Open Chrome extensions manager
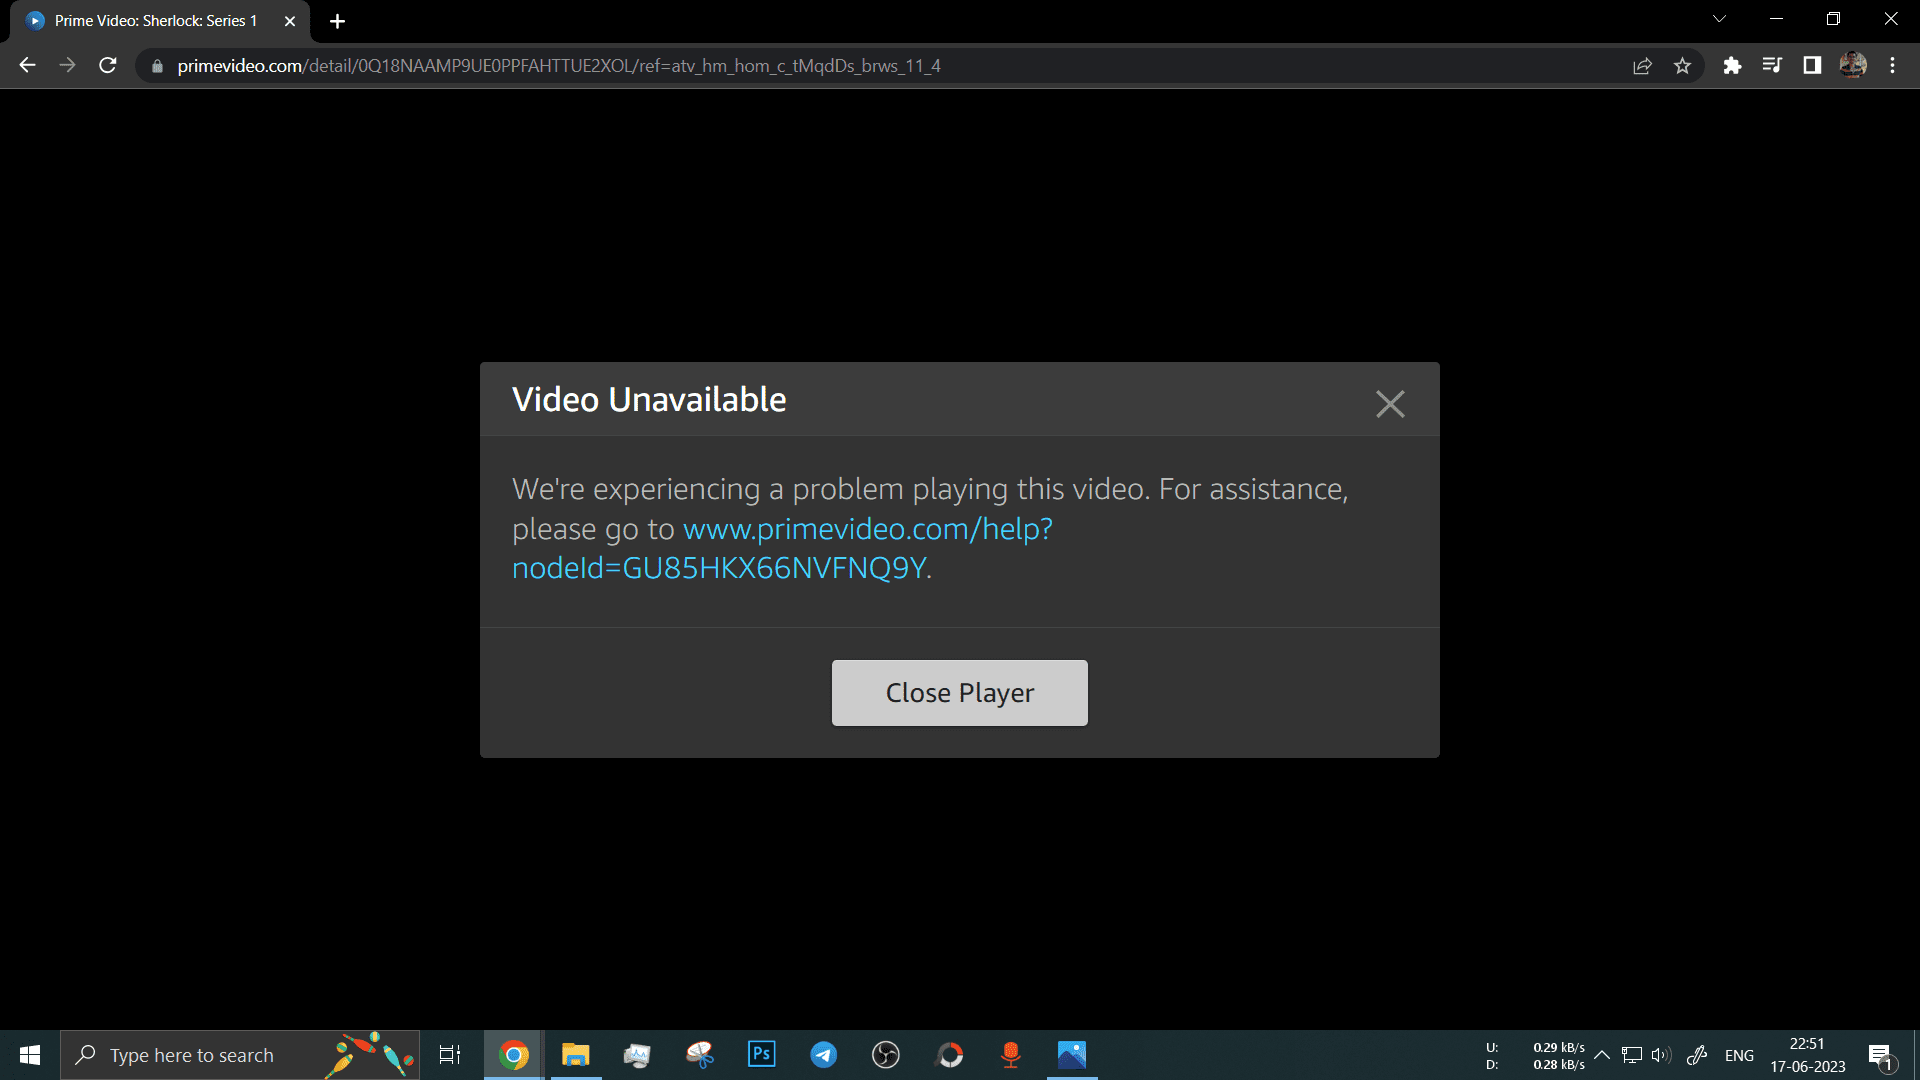 tap(1734, 66)
